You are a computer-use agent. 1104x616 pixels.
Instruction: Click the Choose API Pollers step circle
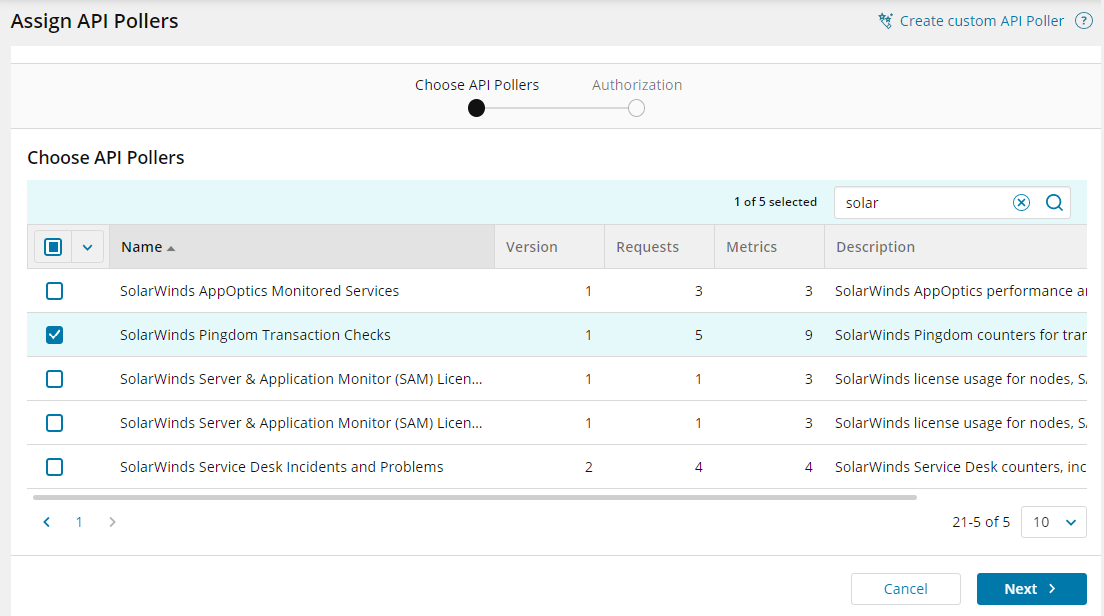point(477,108)
